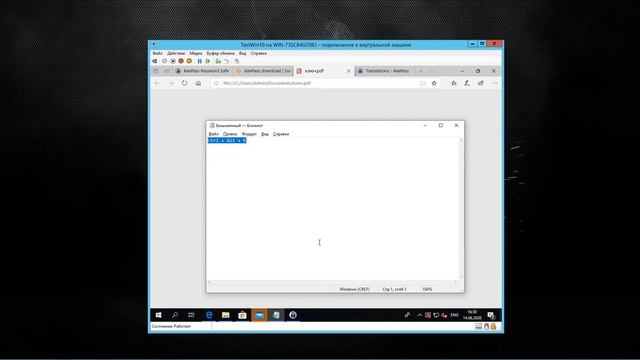Screen dimensions: 640x360
Task: Click the lock icon in Hyper-V status bar
Action: click(x=493, y=327)
